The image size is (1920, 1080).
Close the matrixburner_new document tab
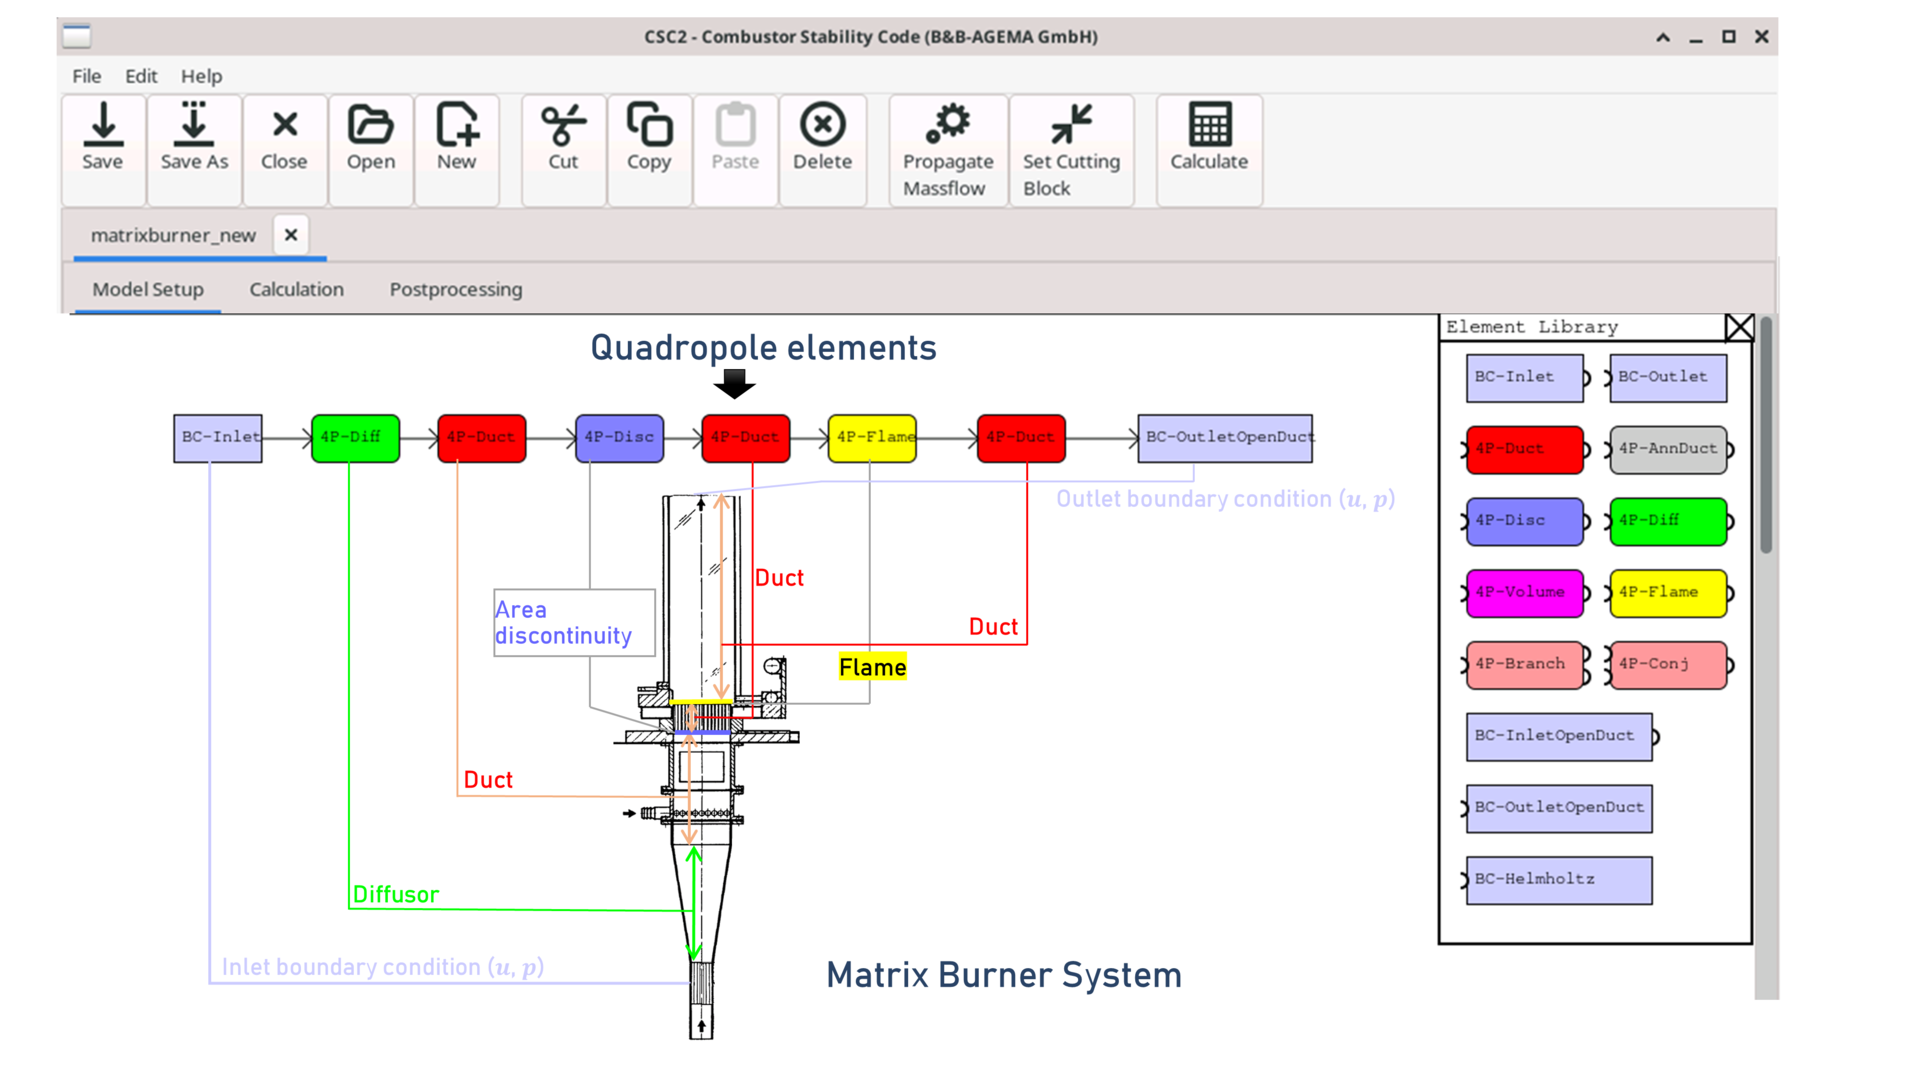[291, 235]
